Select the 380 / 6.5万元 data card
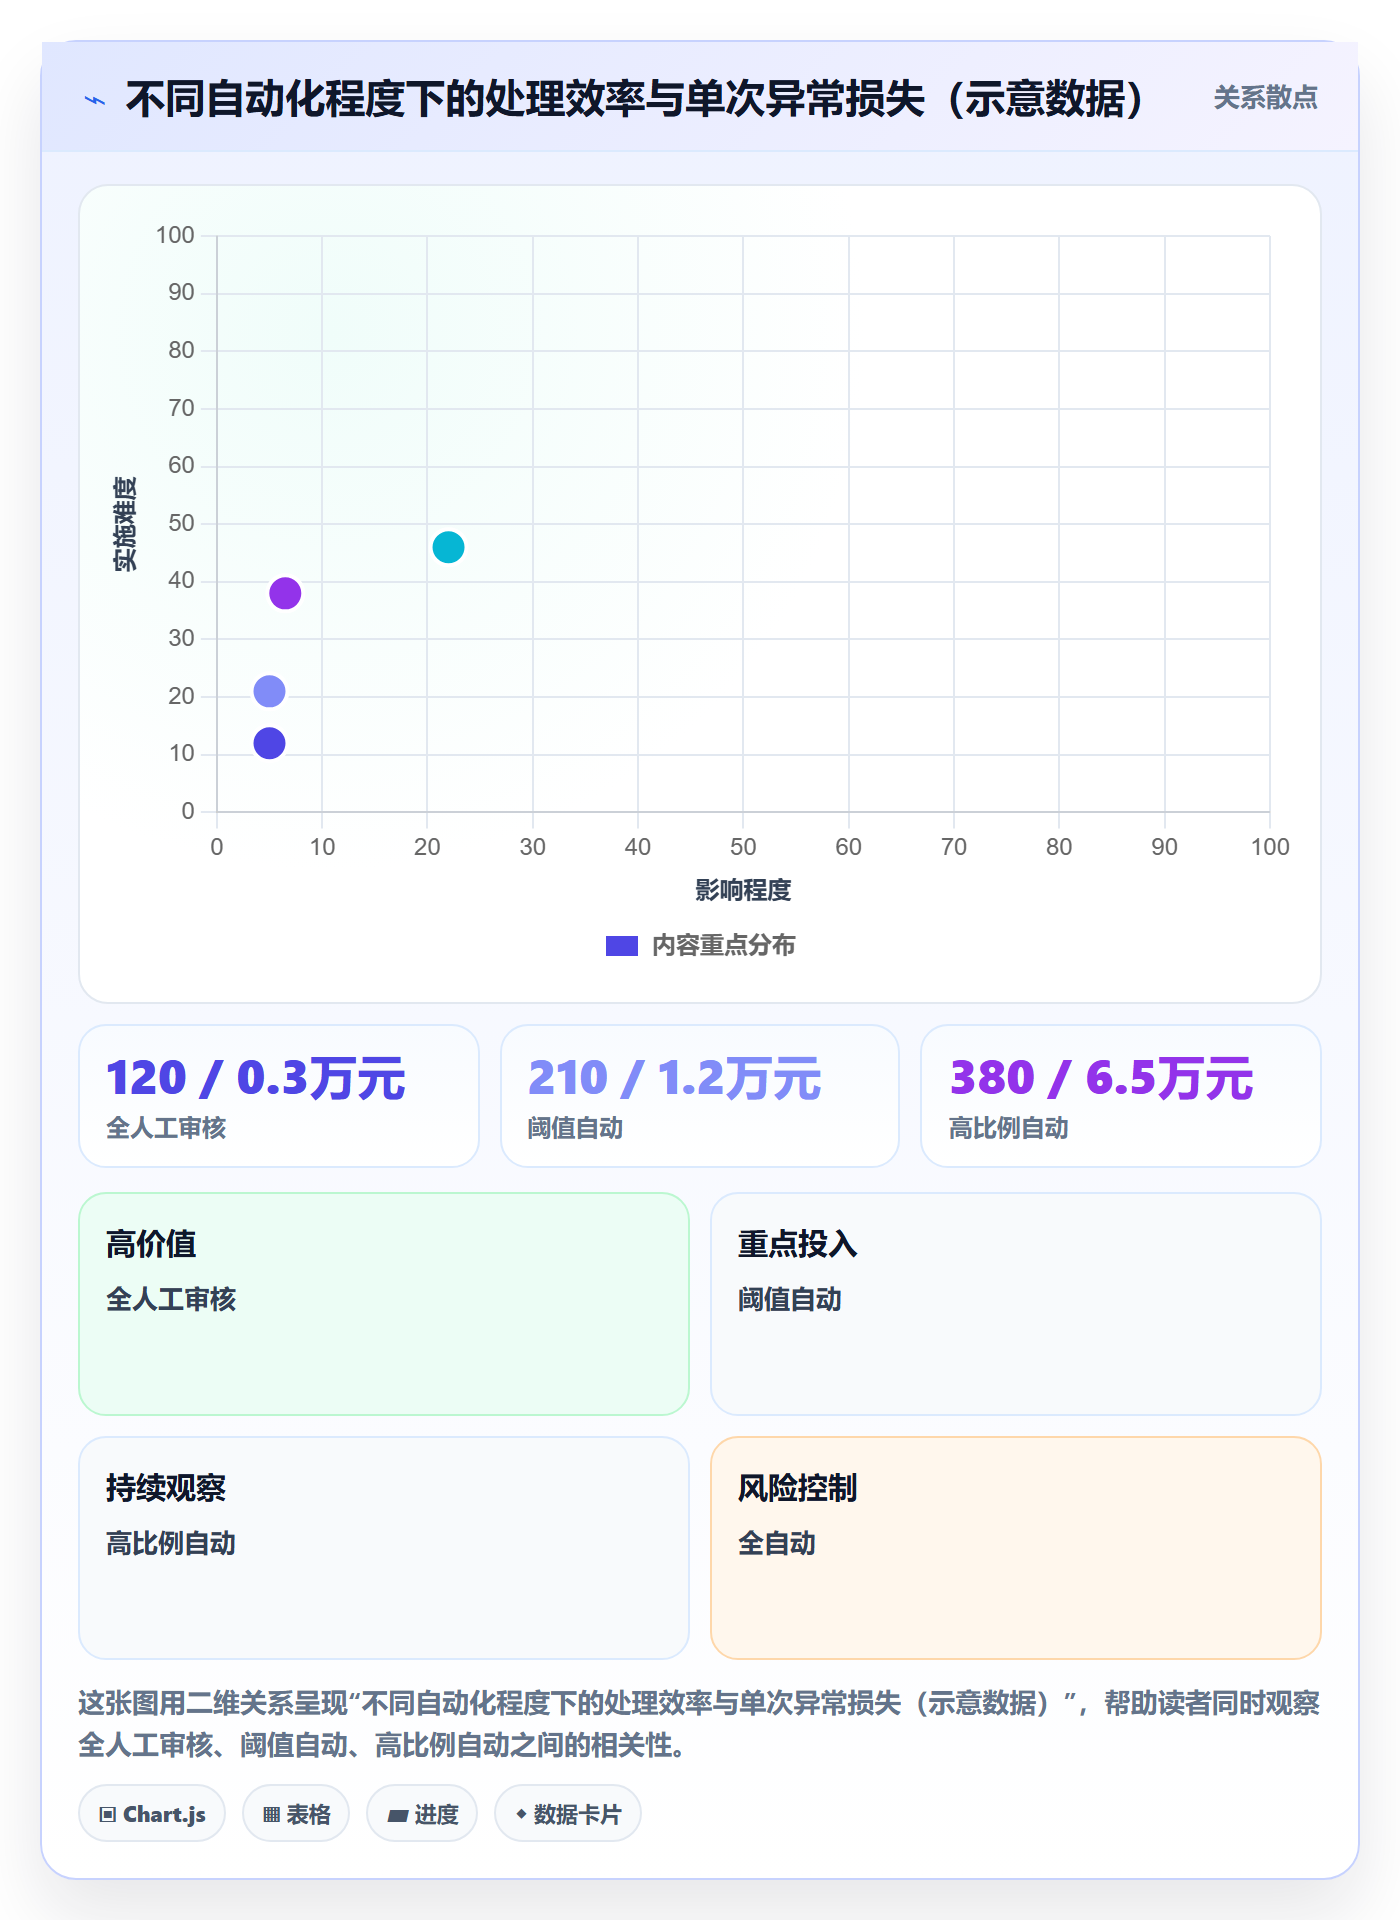 (1121, 1096)
